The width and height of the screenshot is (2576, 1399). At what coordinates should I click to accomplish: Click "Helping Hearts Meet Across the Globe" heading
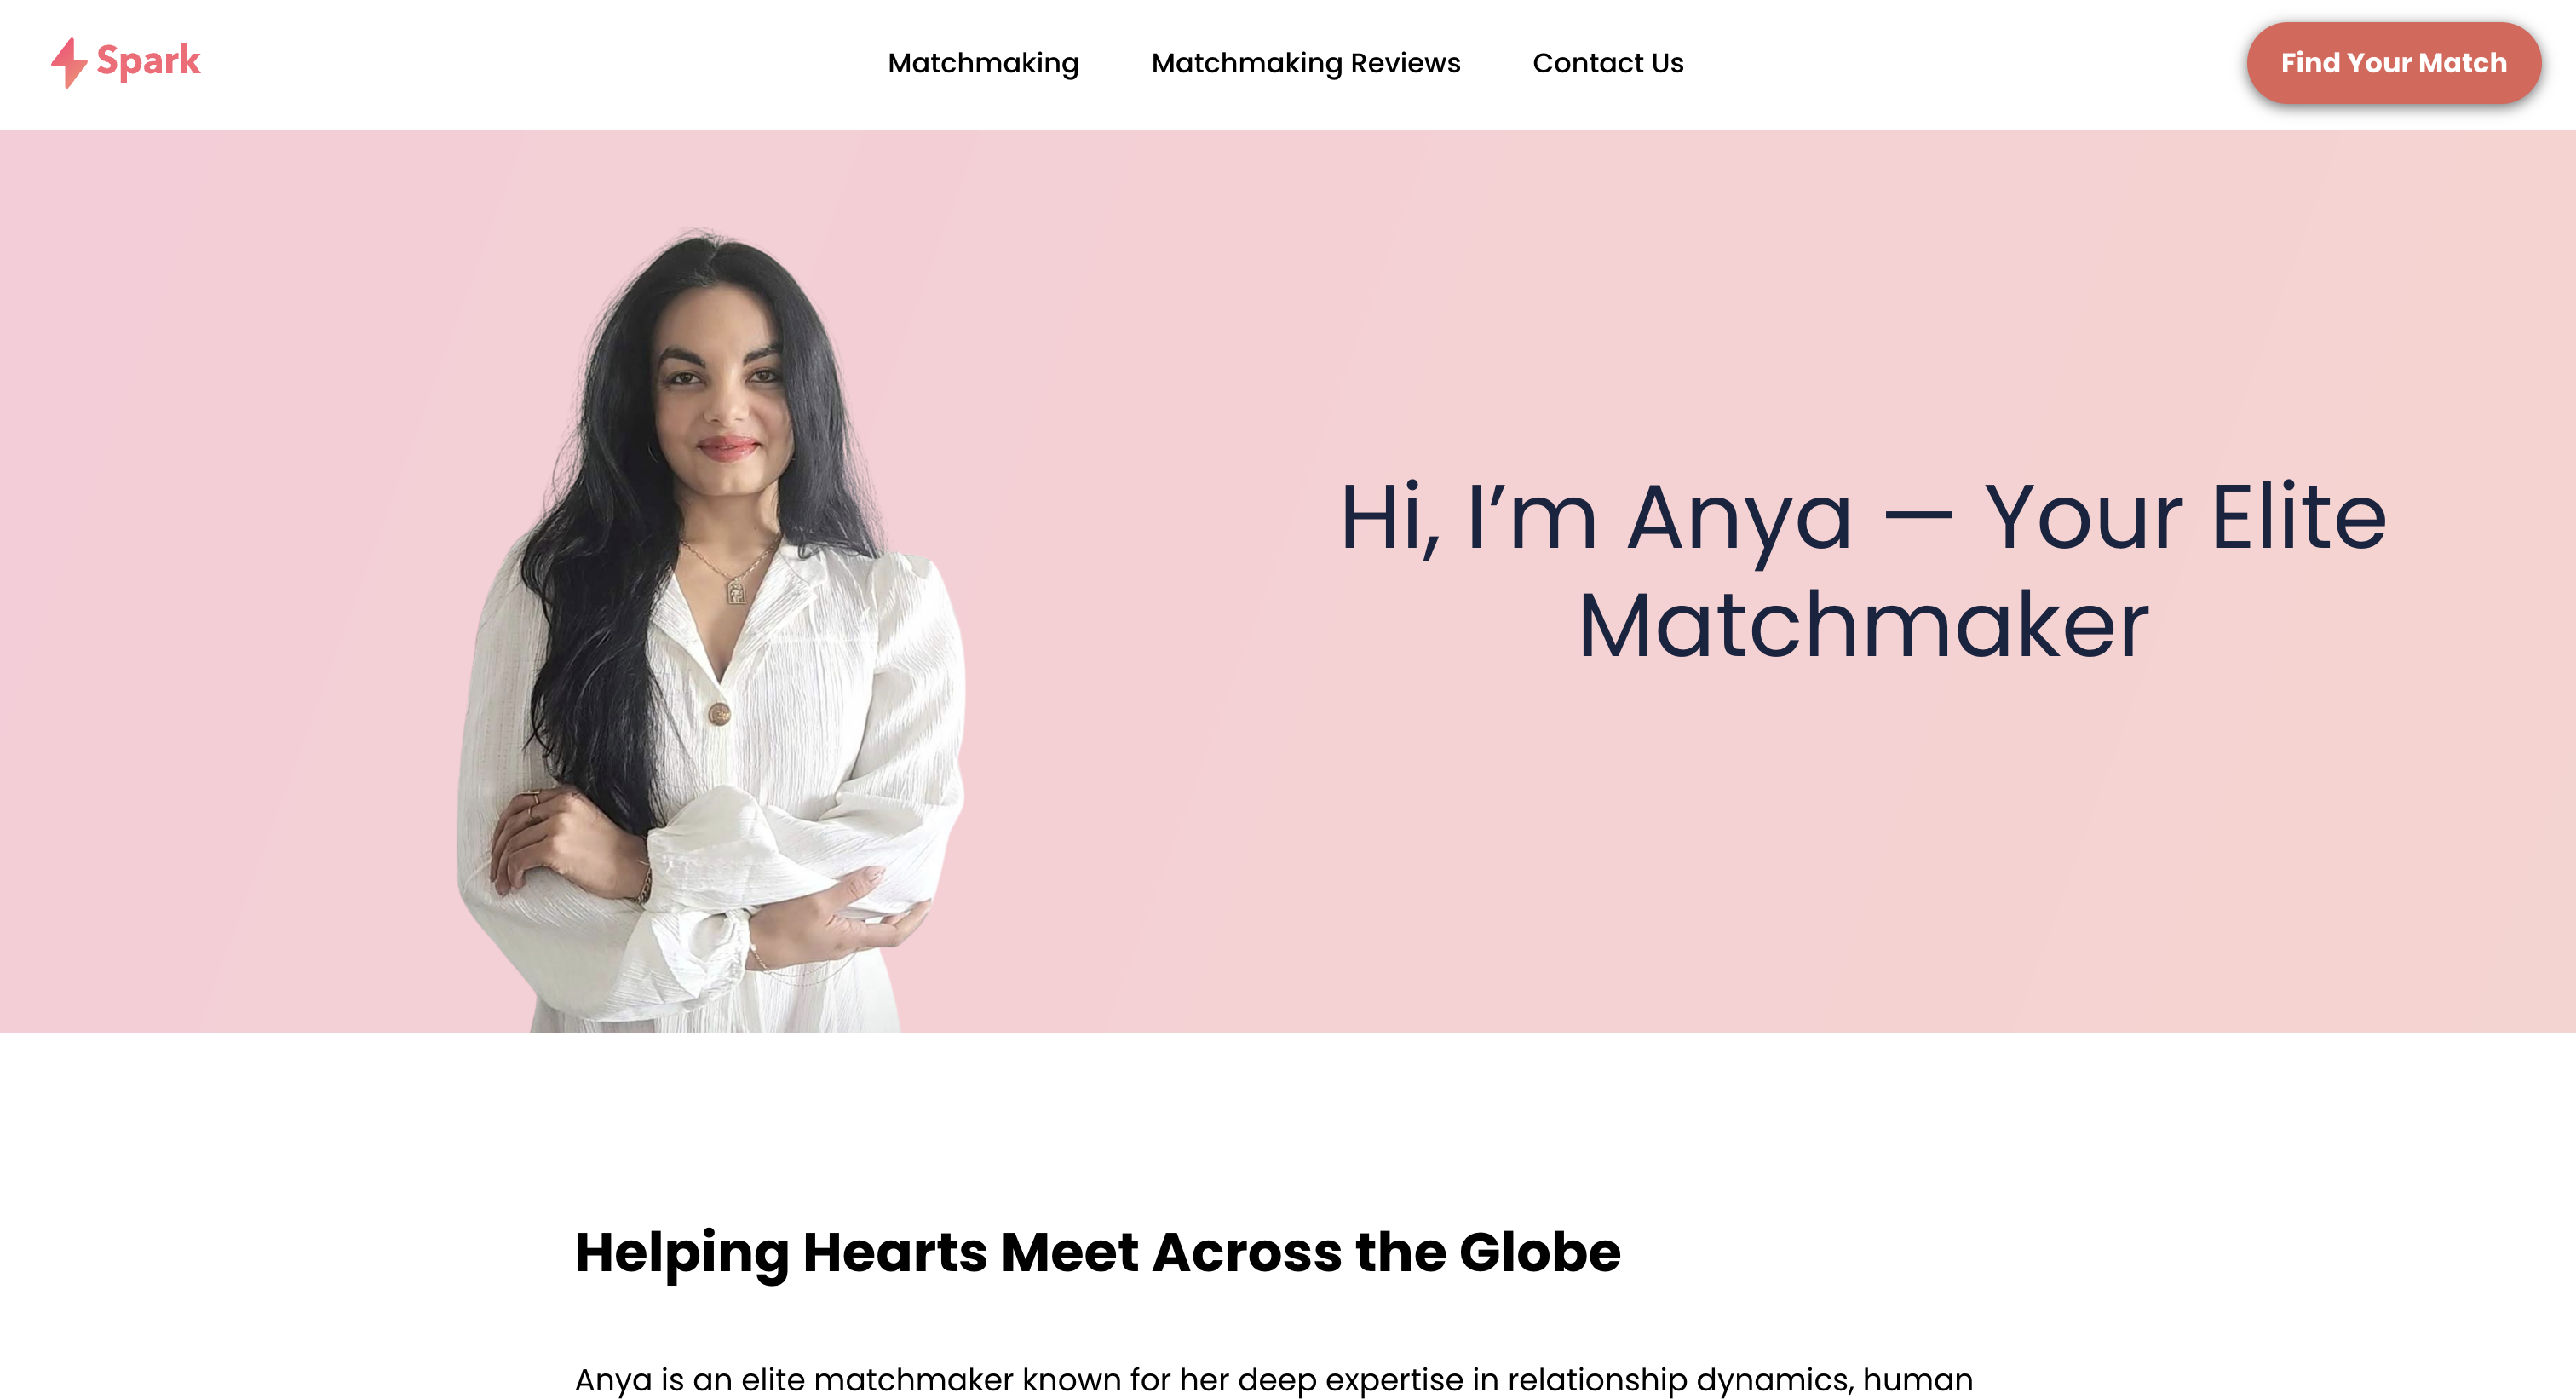tap(1097, 1252)
